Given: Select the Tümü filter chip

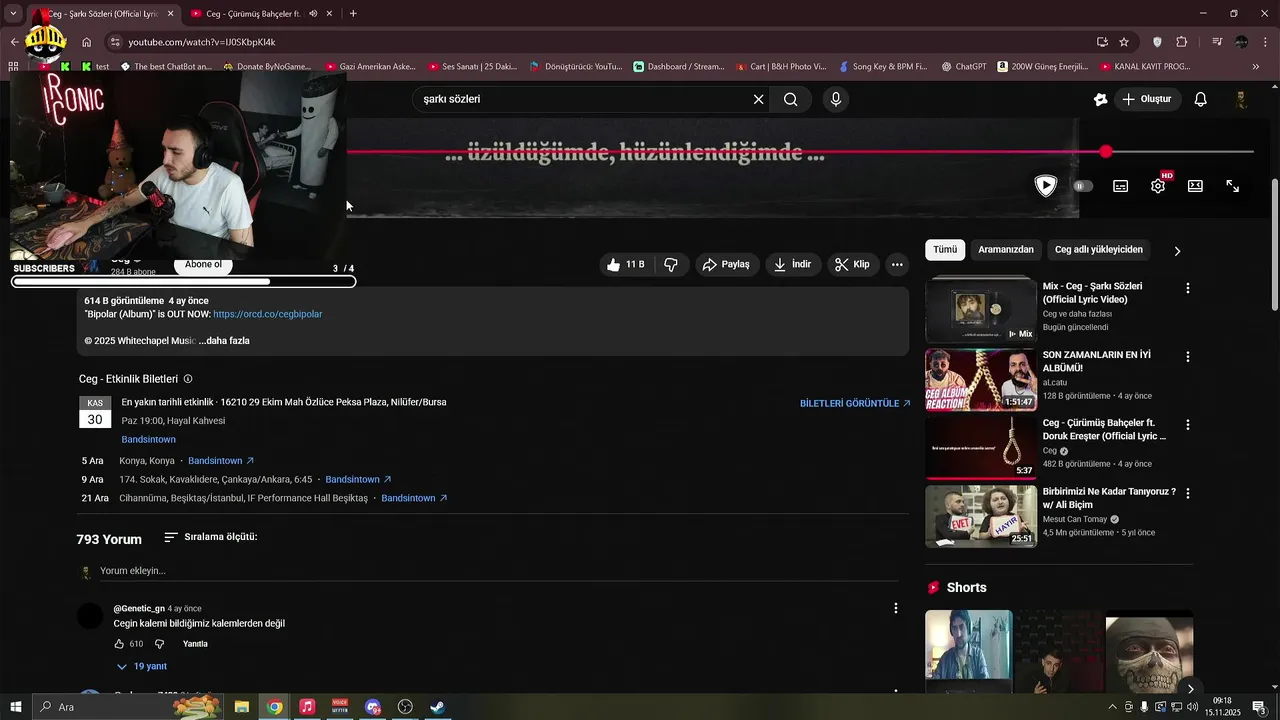Looking at the screenshot, I should tap(945, 250).
